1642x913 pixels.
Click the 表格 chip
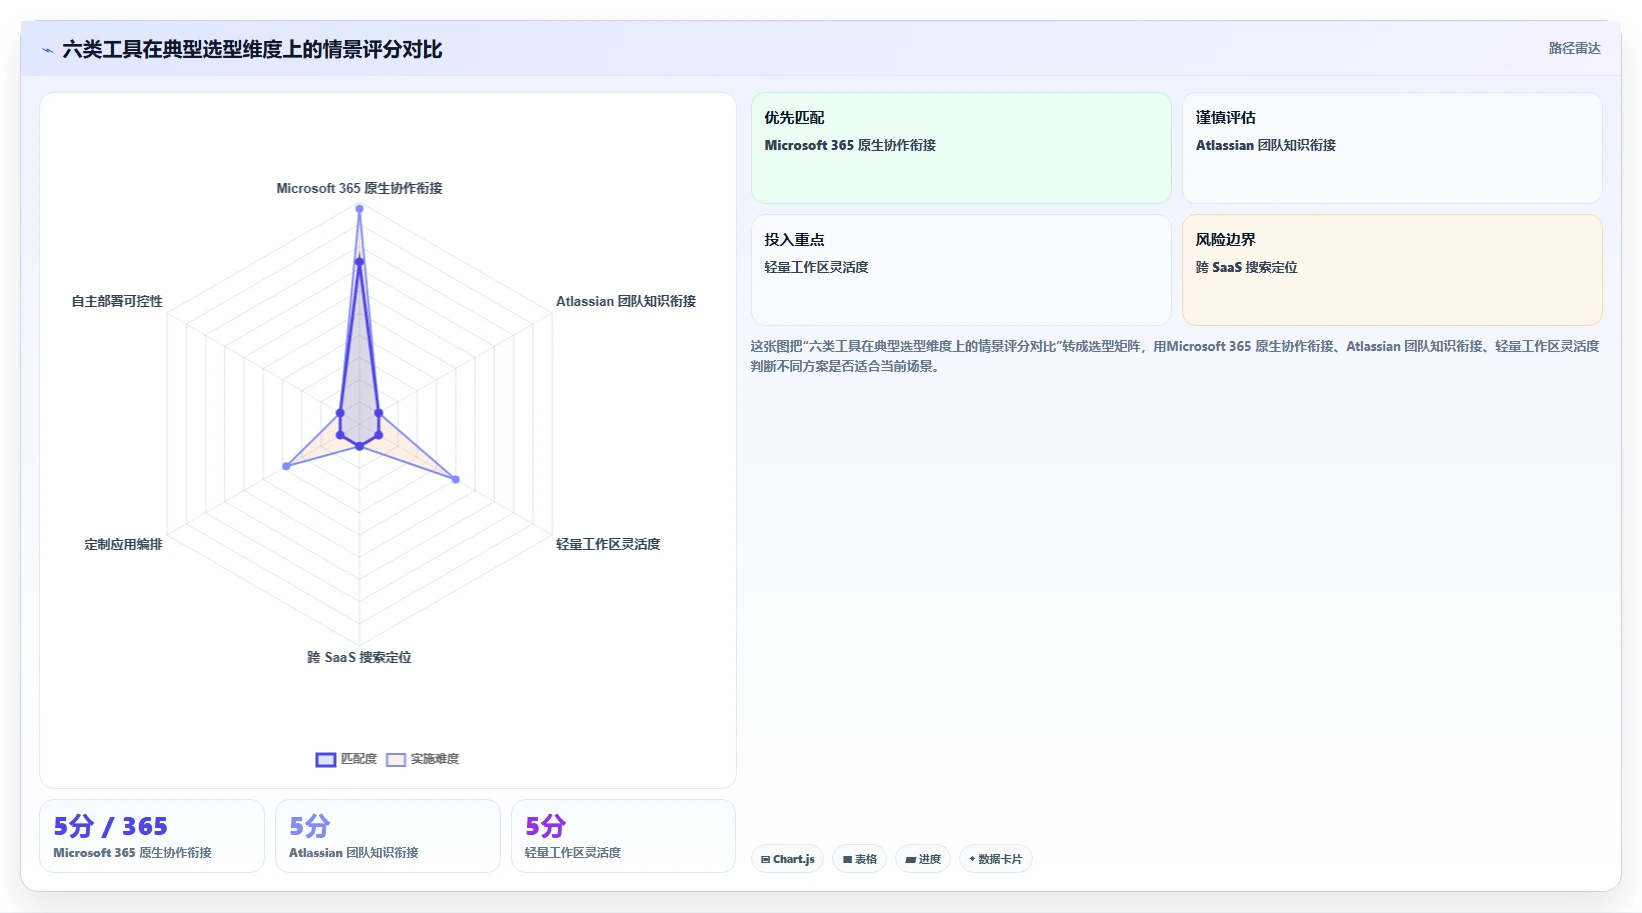pyautogui.click(x=859, y=859)
